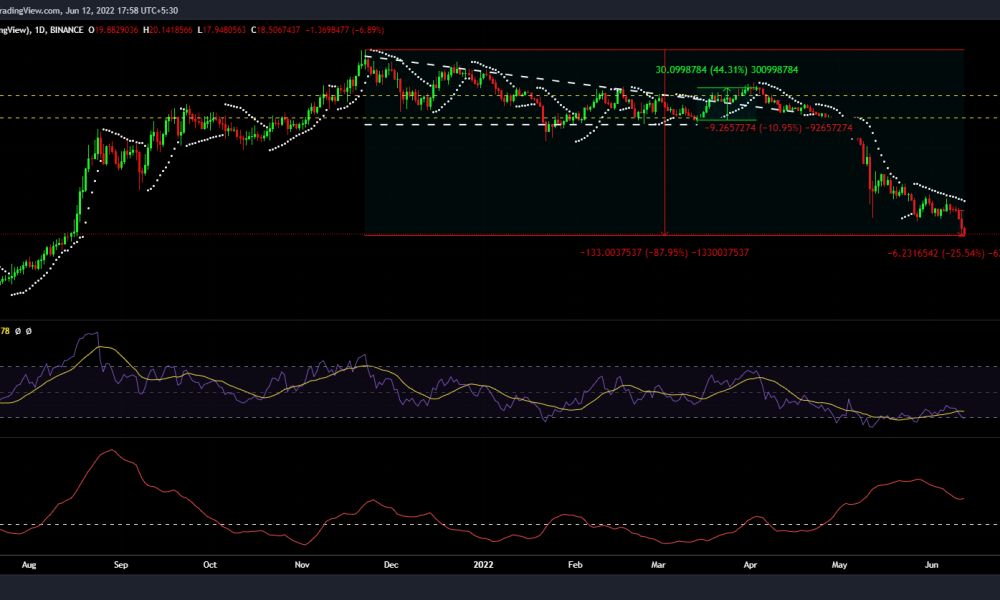Select the -6.2316542 (-25.54%) label near June
Image resolution: width=1000 pixels, height=600 pixels.
[x=943, y=253]
